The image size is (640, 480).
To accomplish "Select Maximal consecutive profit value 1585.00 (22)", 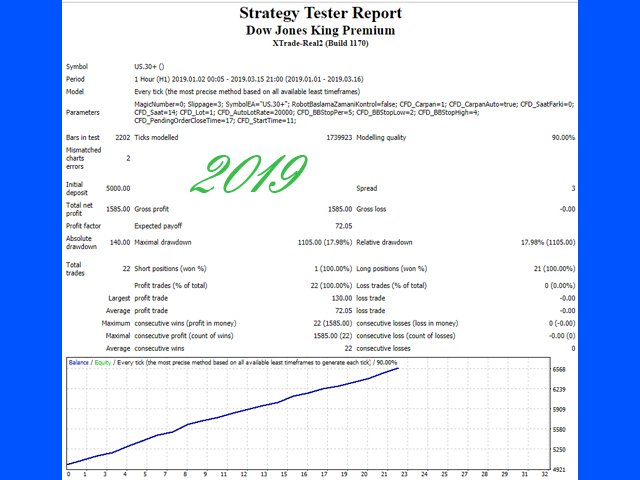I will (x=333, y=336).
